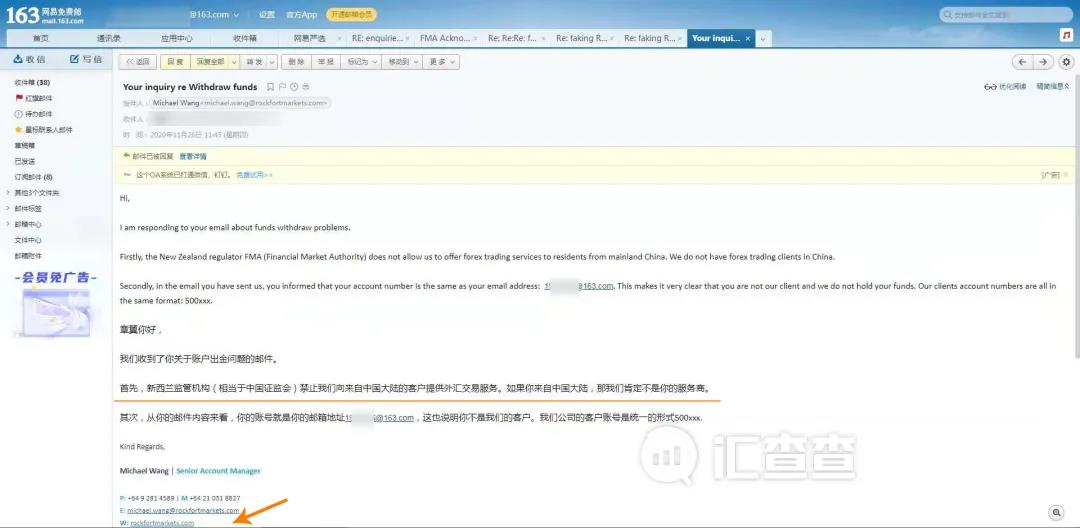The width and height of the screenshot is (1080, 528).
Task: Switch to the 通讯录 contacts tab
Action: tap(109, 39)
